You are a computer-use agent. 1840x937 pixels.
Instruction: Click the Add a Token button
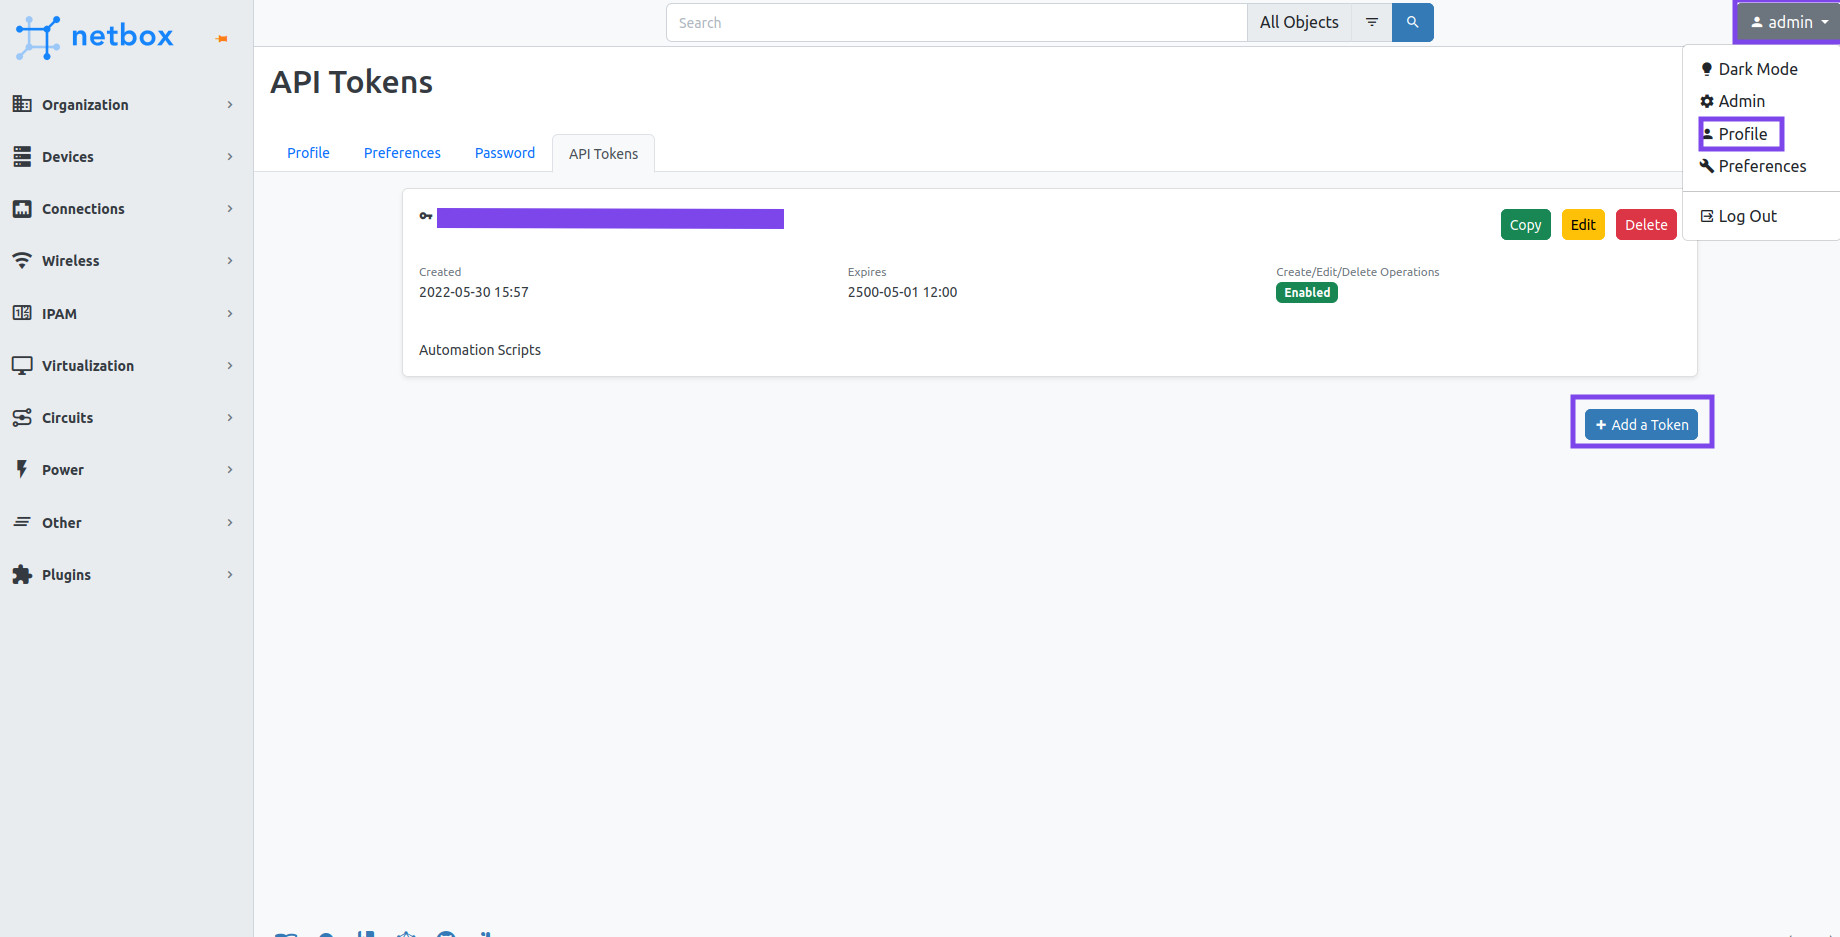[1641, 424]
